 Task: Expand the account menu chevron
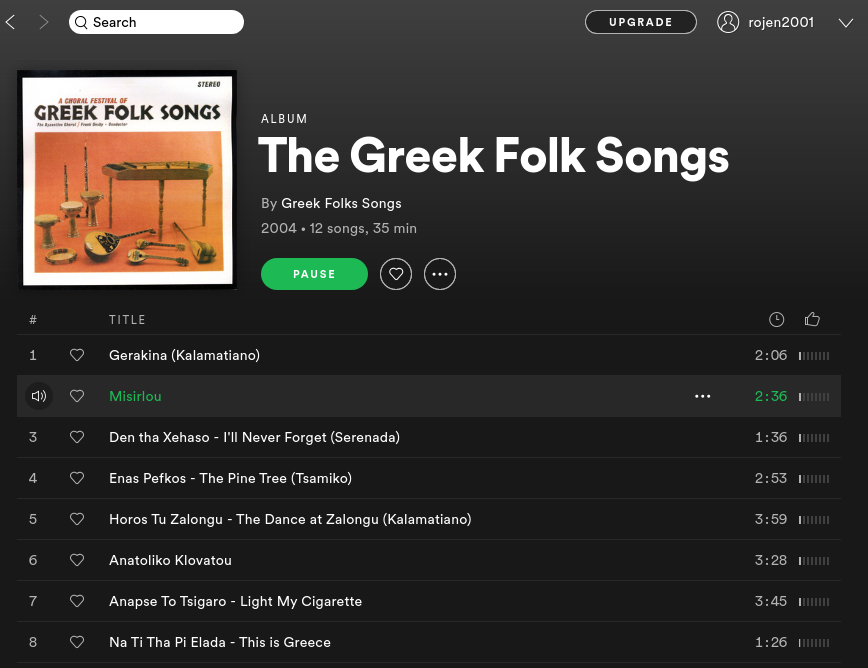click(x=845, y=23)
